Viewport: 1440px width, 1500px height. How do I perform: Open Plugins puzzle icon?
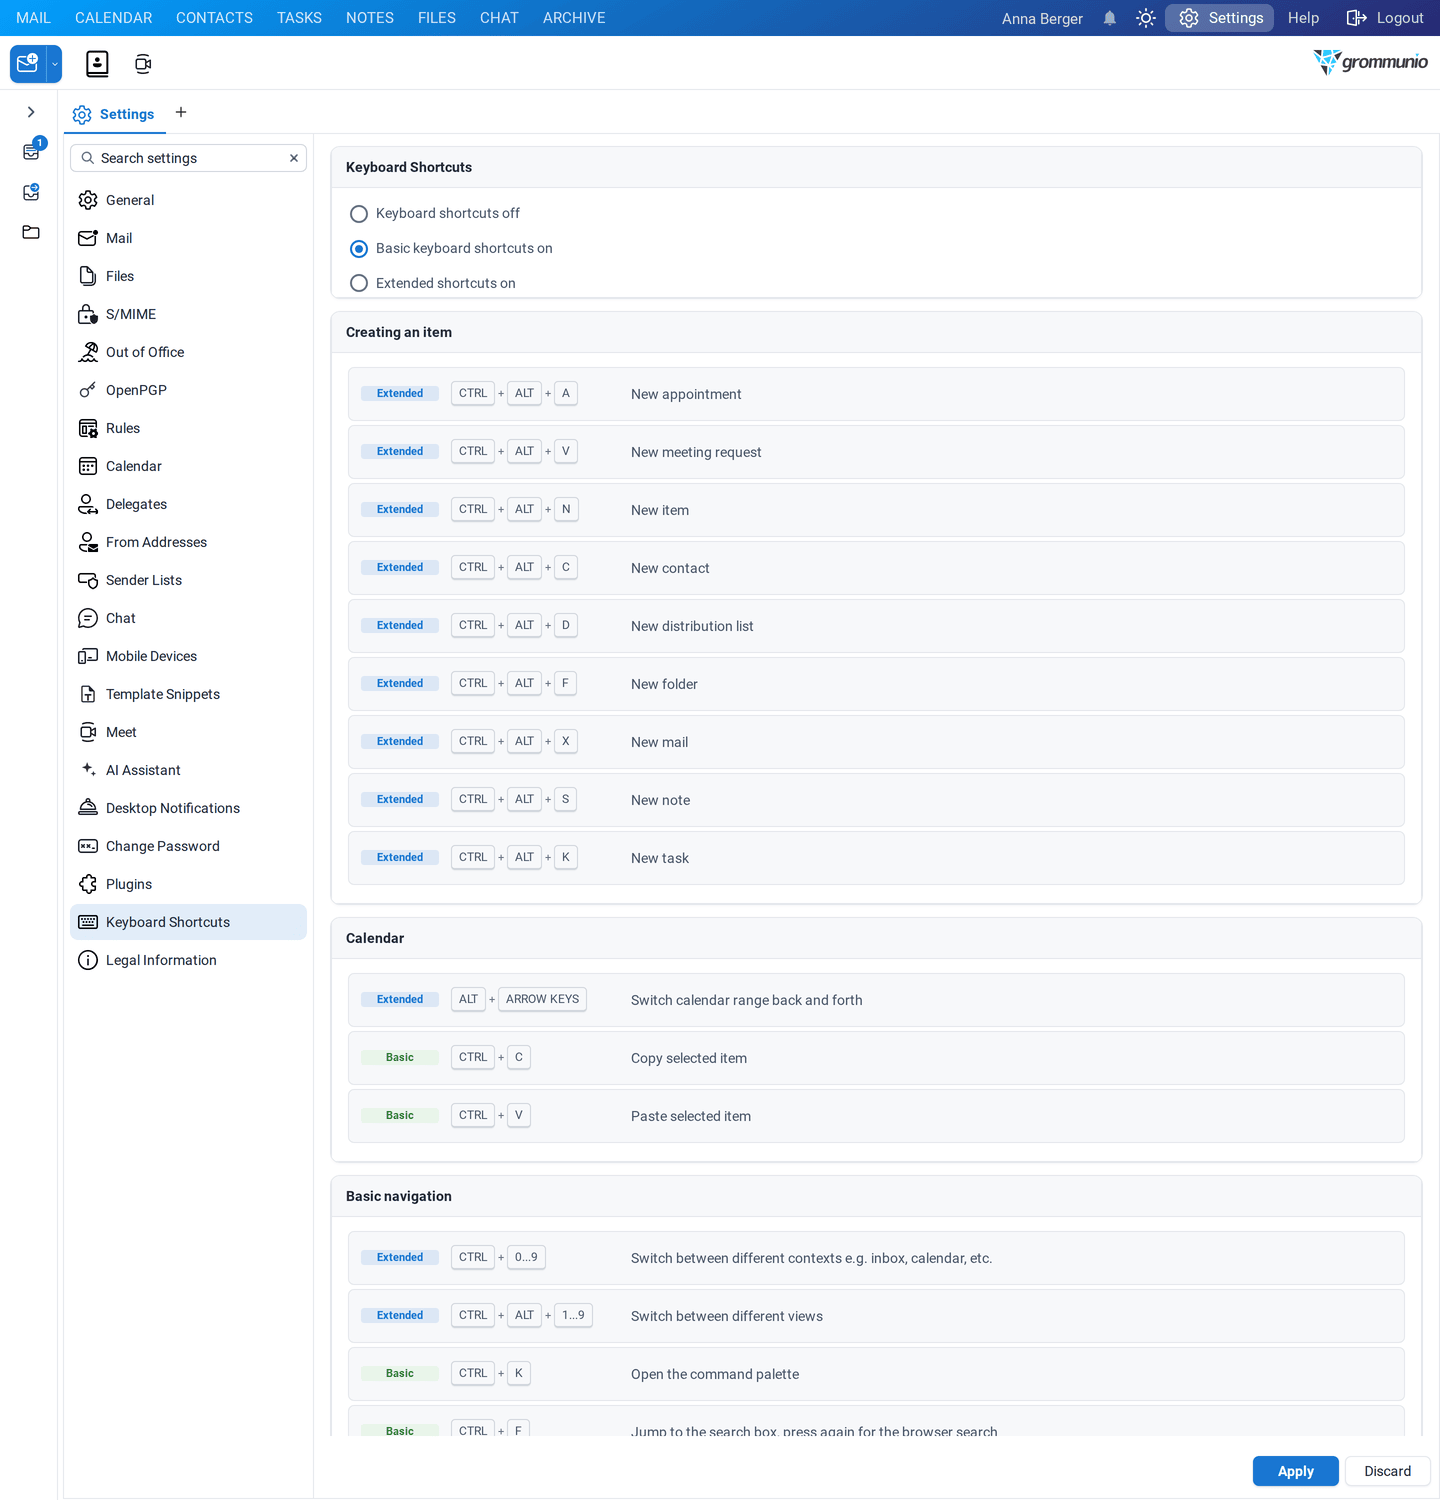click(x=88, y=884)
